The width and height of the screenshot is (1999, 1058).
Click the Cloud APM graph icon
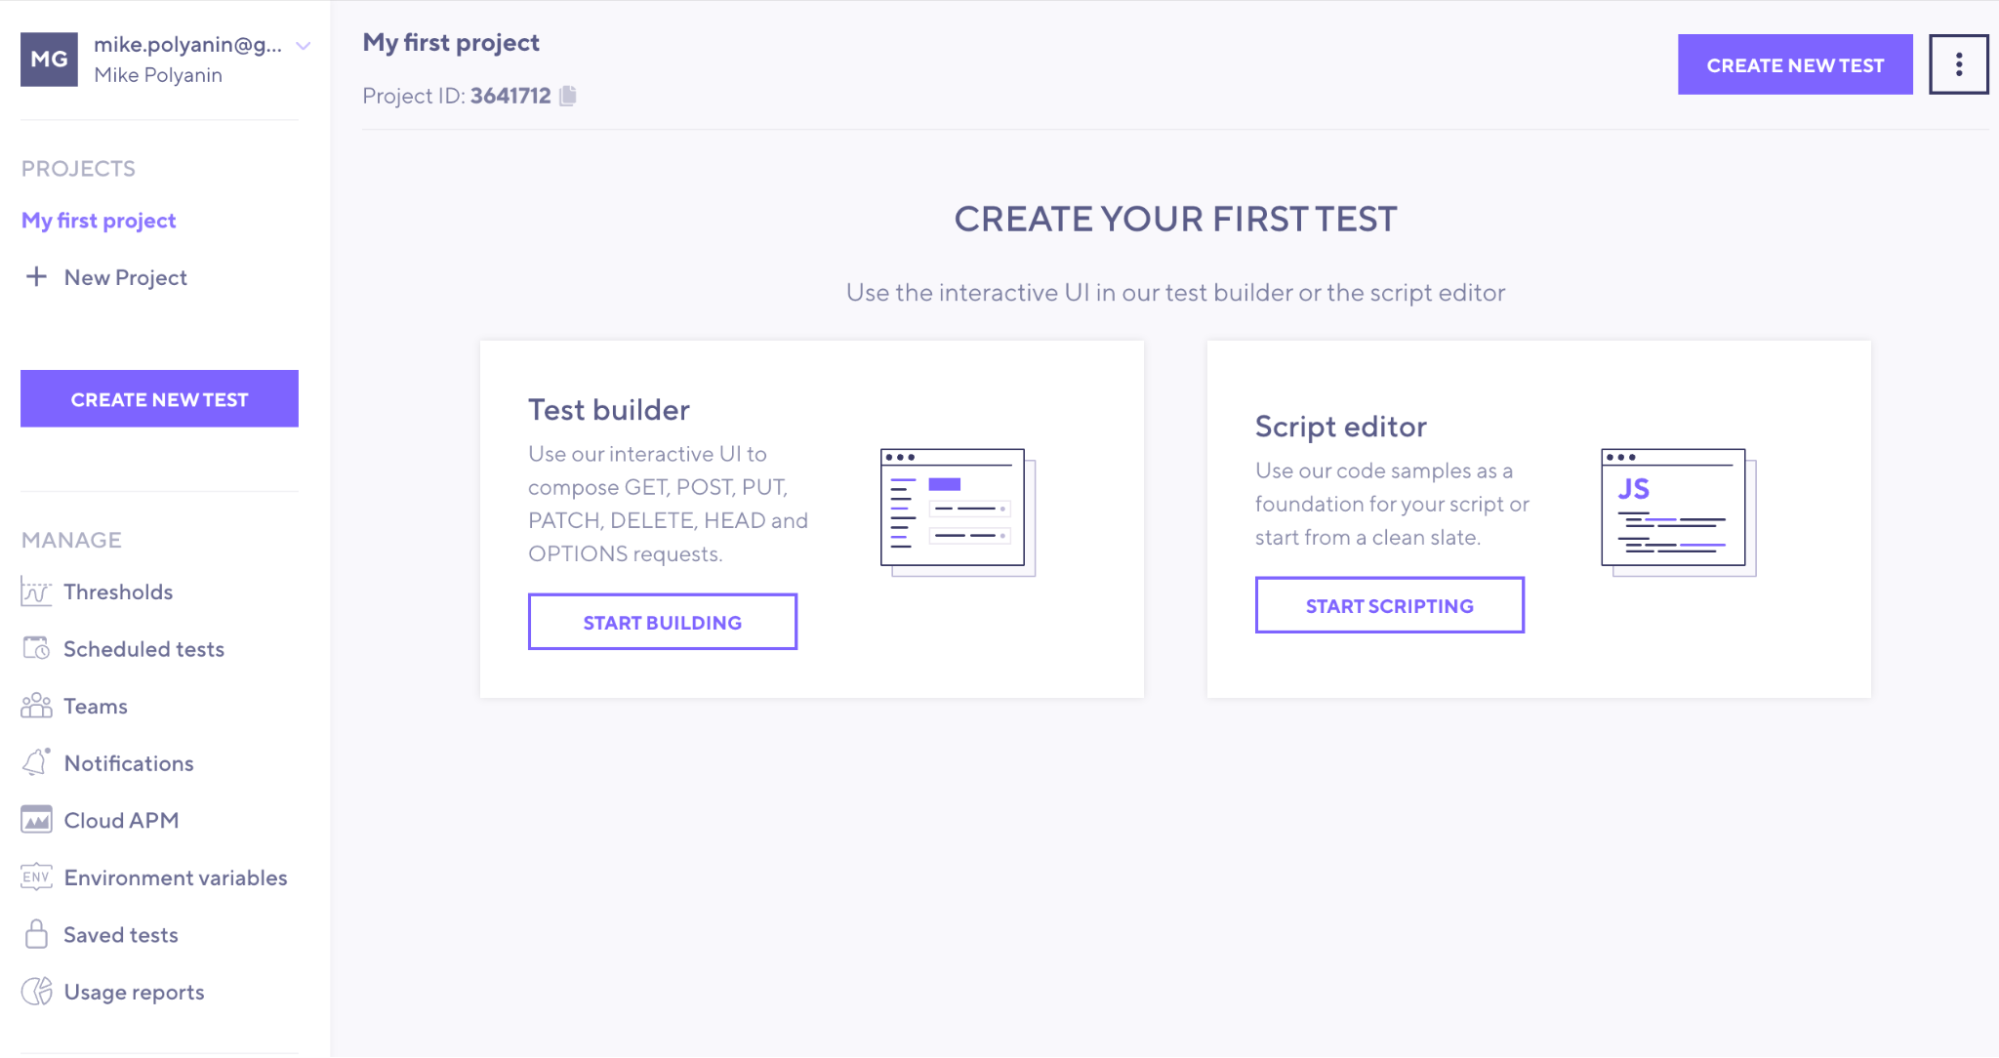click(36, 820)
